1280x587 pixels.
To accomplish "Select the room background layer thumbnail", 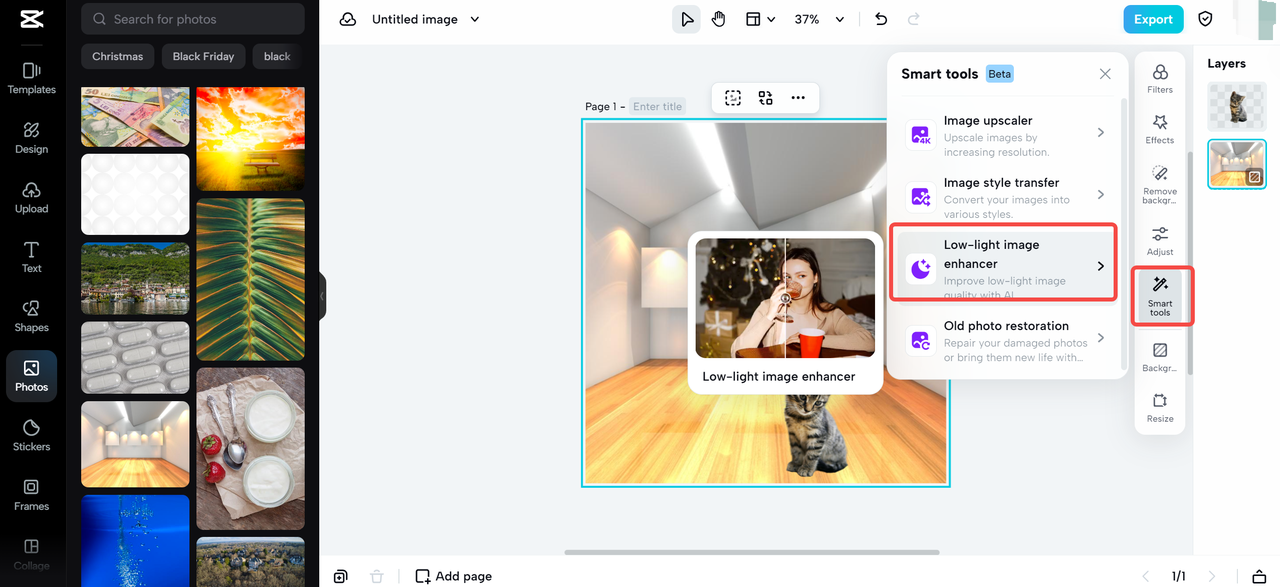I will (x=1237, y=164).
